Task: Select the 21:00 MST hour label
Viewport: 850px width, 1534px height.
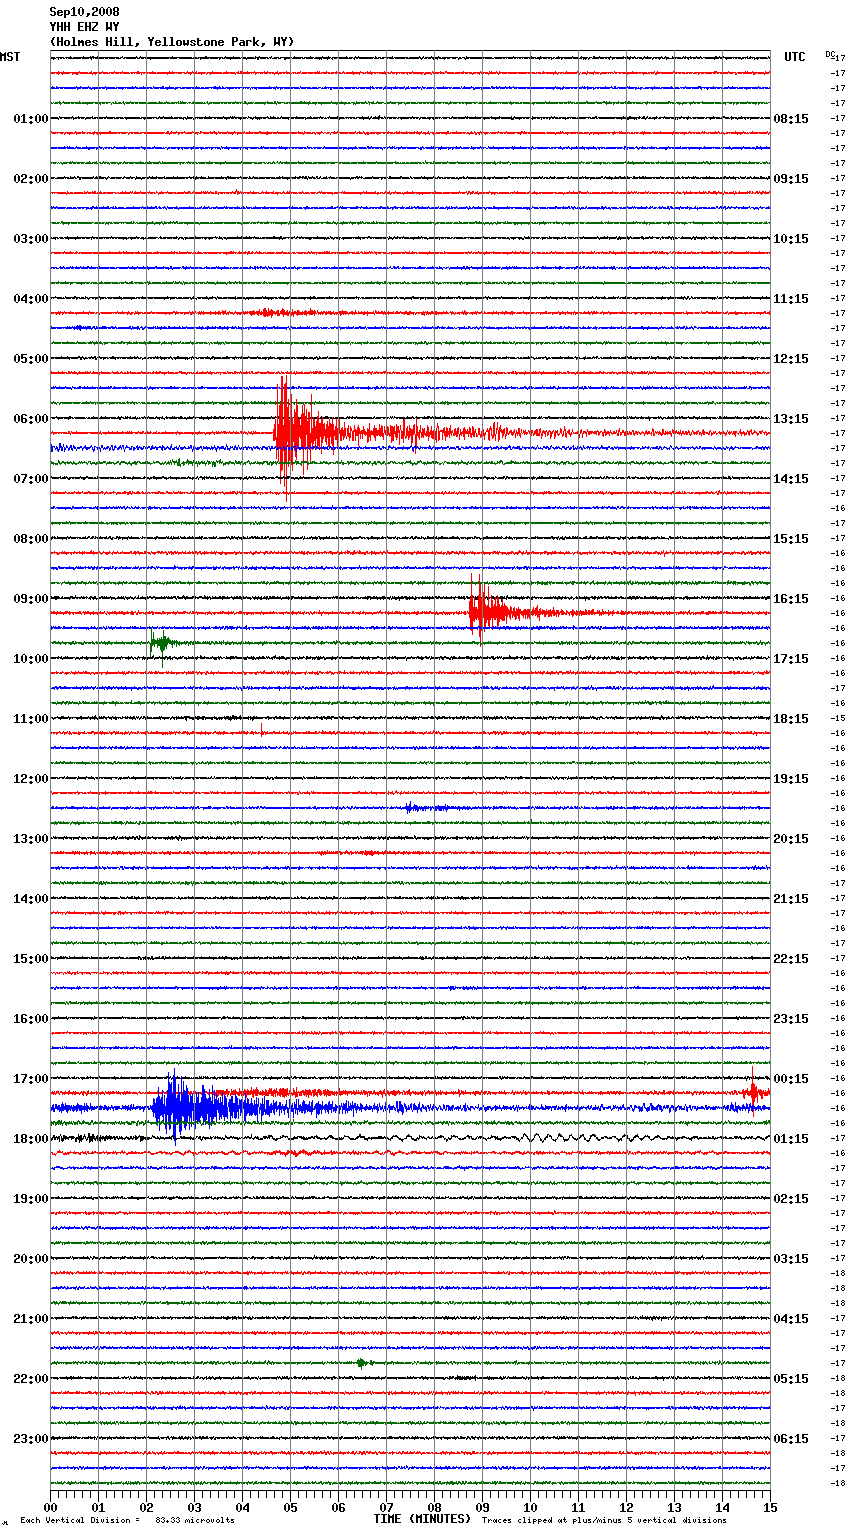Action: tap(30, 1319)
